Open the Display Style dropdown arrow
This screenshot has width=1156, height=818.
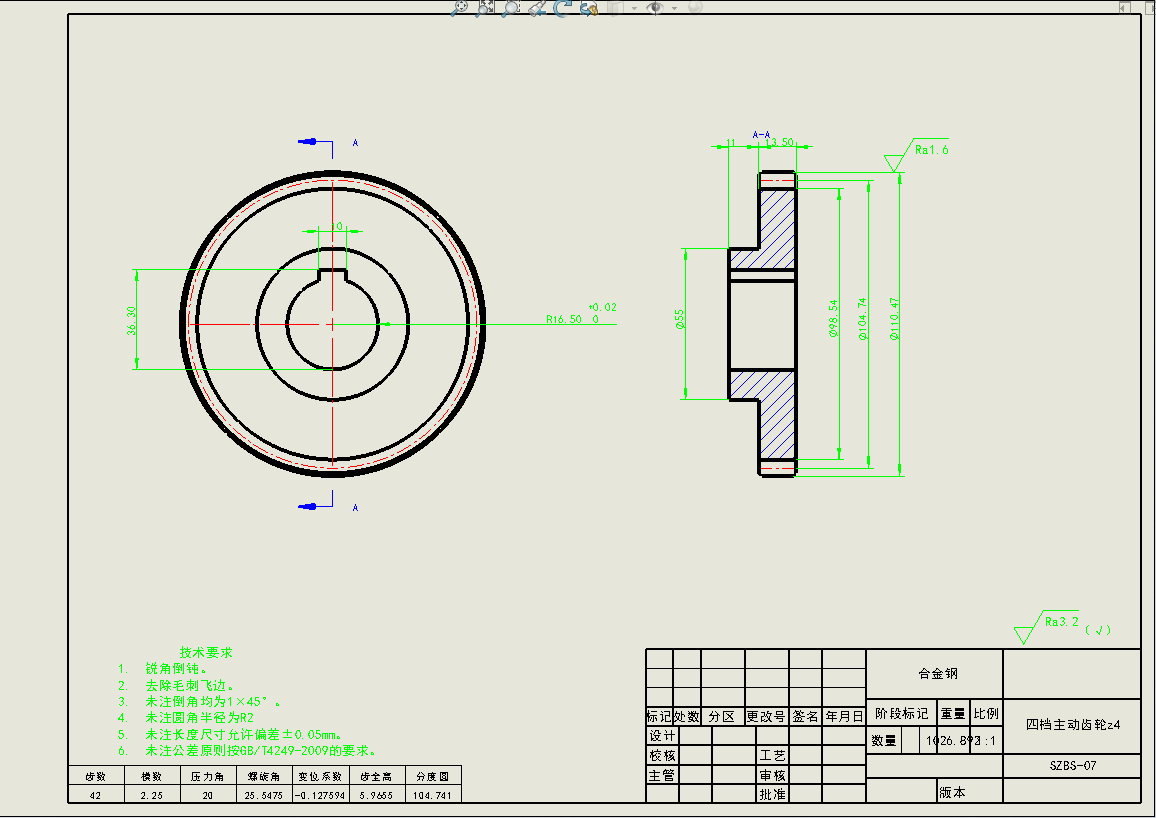633,8
